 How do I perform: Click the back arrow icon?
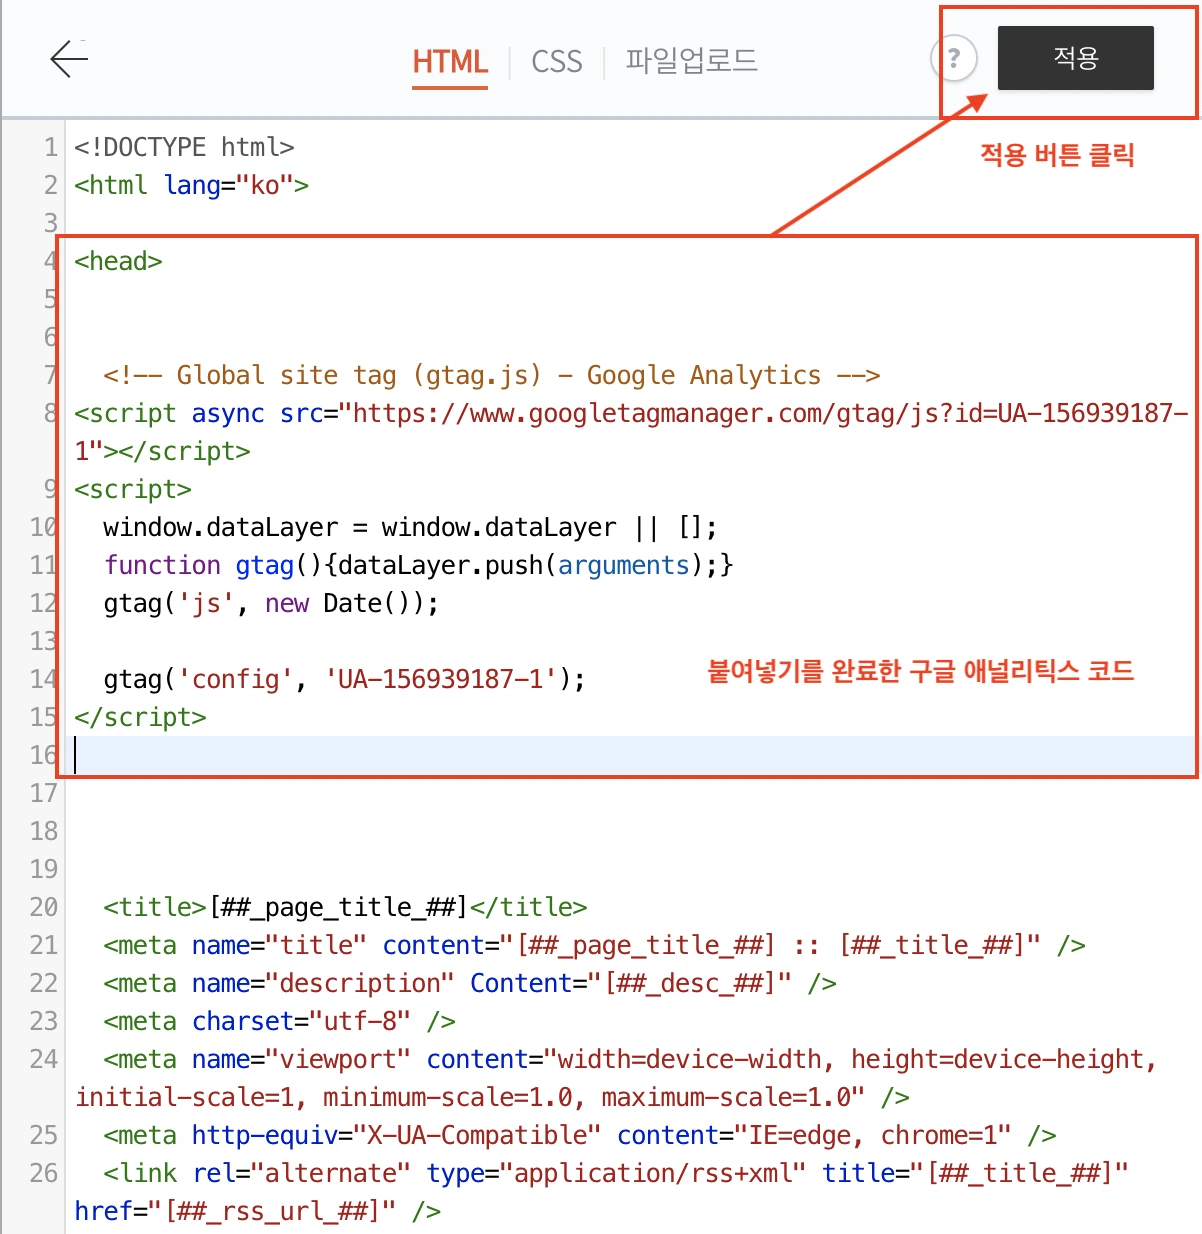[69, 59]
